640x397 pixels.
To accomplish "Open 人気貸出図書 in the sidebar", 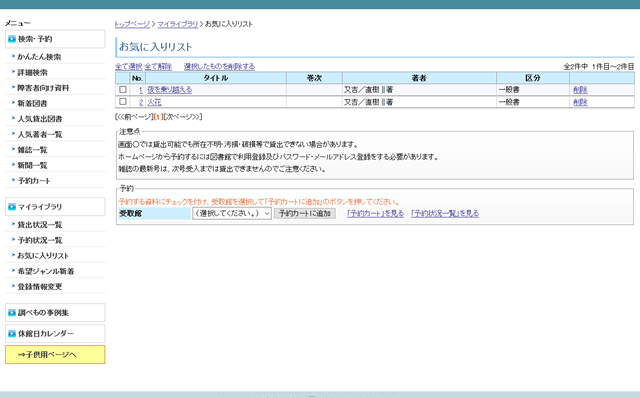I will click(x=40, y=119).
